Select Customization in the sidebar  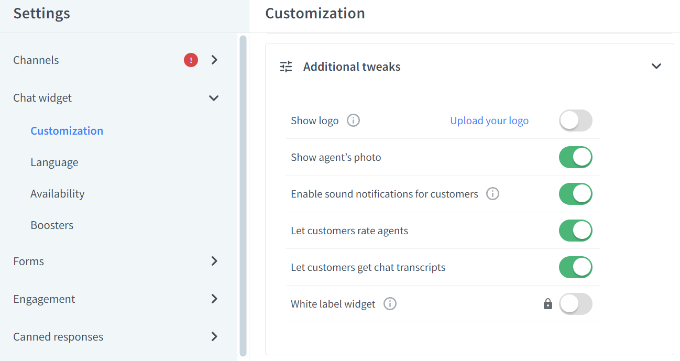tap(67, 131)
